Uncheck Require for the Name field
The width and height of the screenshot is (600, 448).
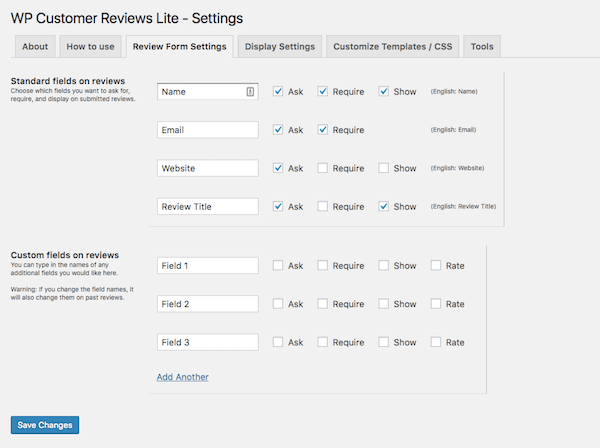[323, 91]
